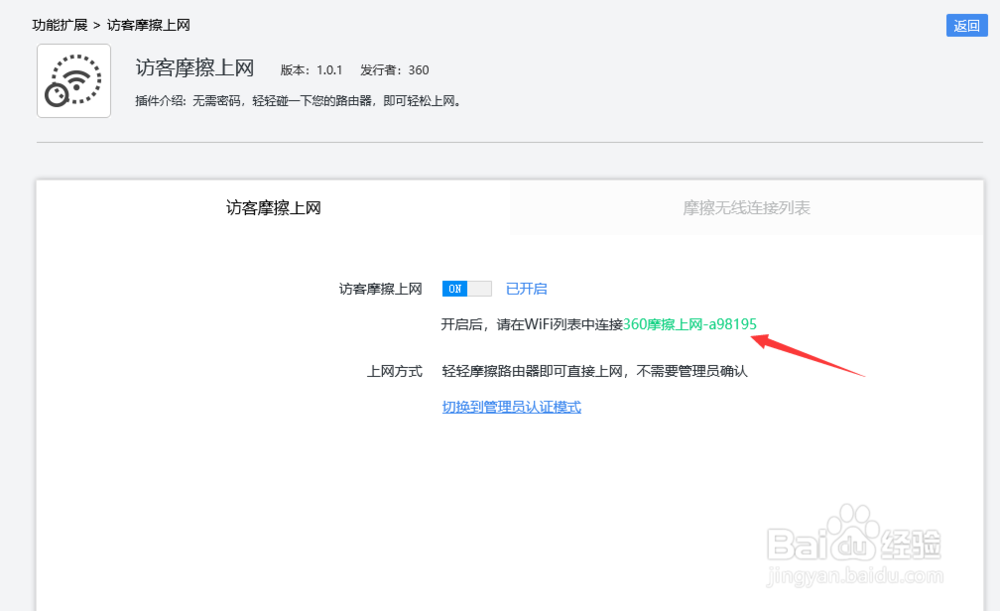The image size is (1000, 611).
Task: Open the 切换到管理员认证模式 link
Action: click(x=511, y=407)
